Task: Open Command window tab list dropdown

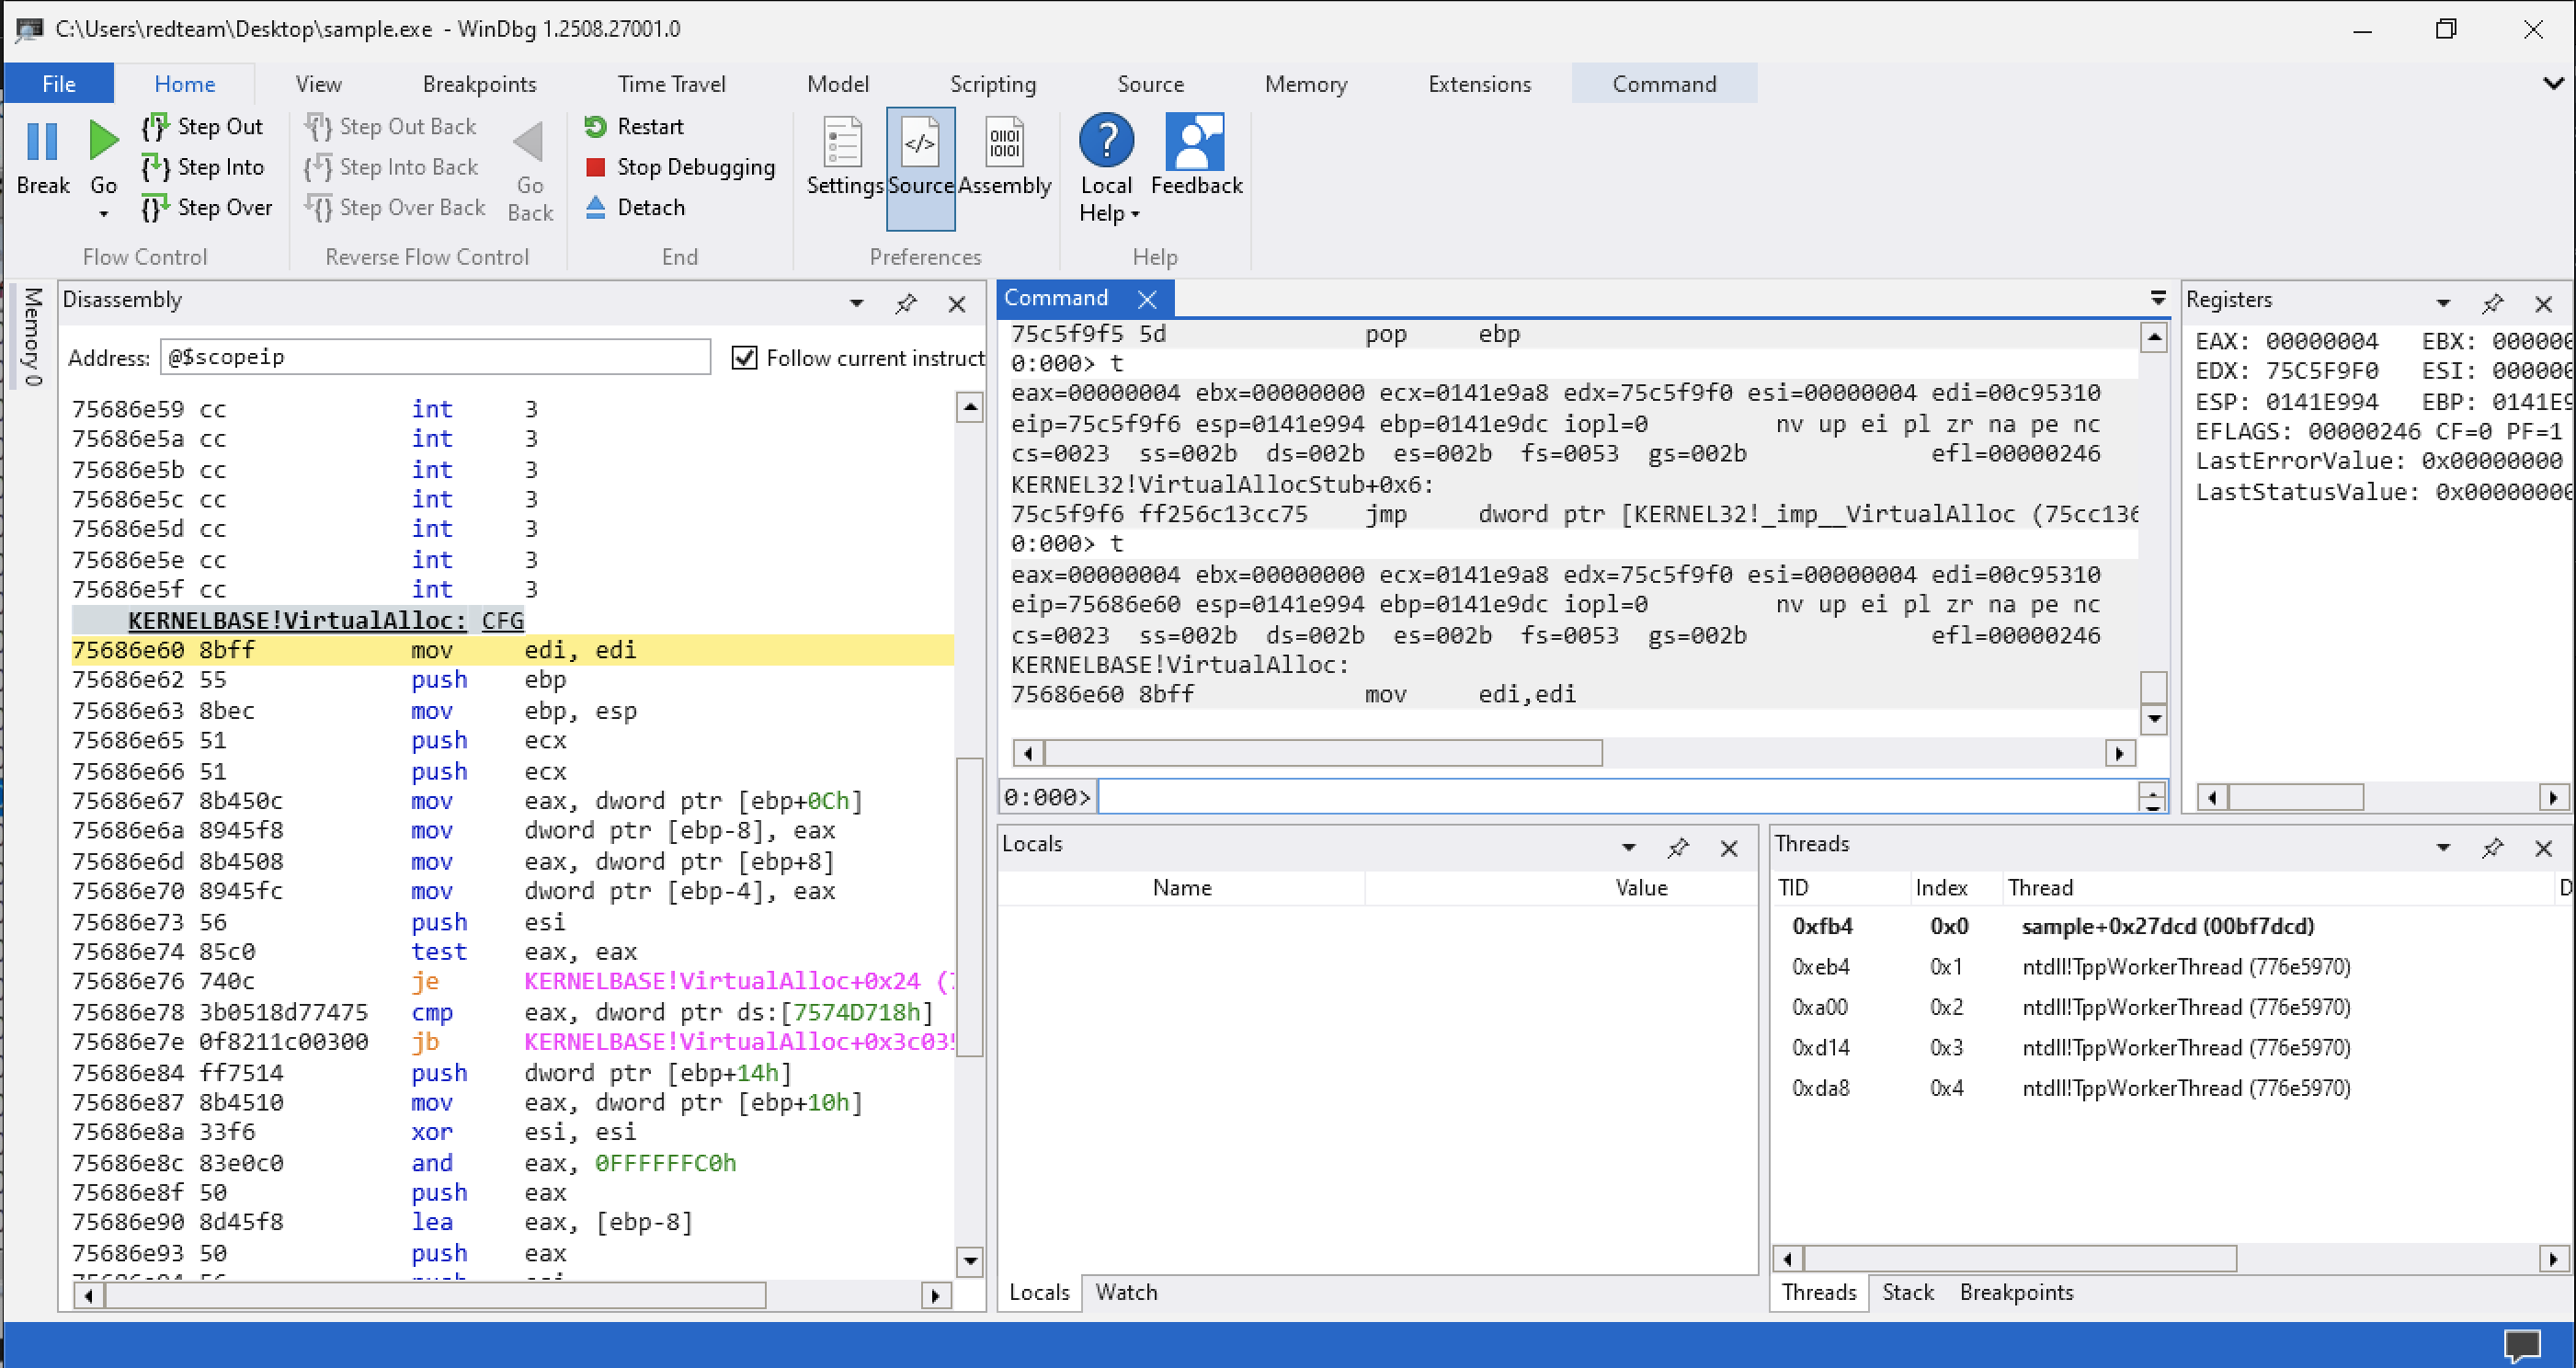Action: tap(2158, 298)
